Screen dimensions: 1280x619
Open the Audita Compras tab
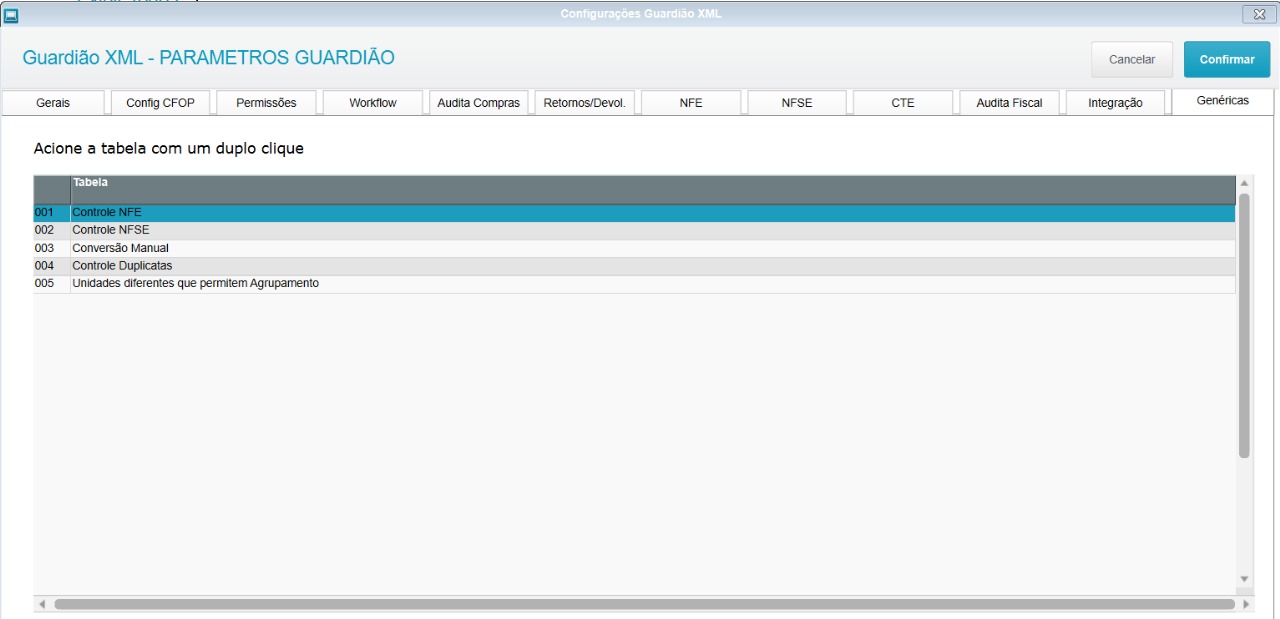pos(479,103)
